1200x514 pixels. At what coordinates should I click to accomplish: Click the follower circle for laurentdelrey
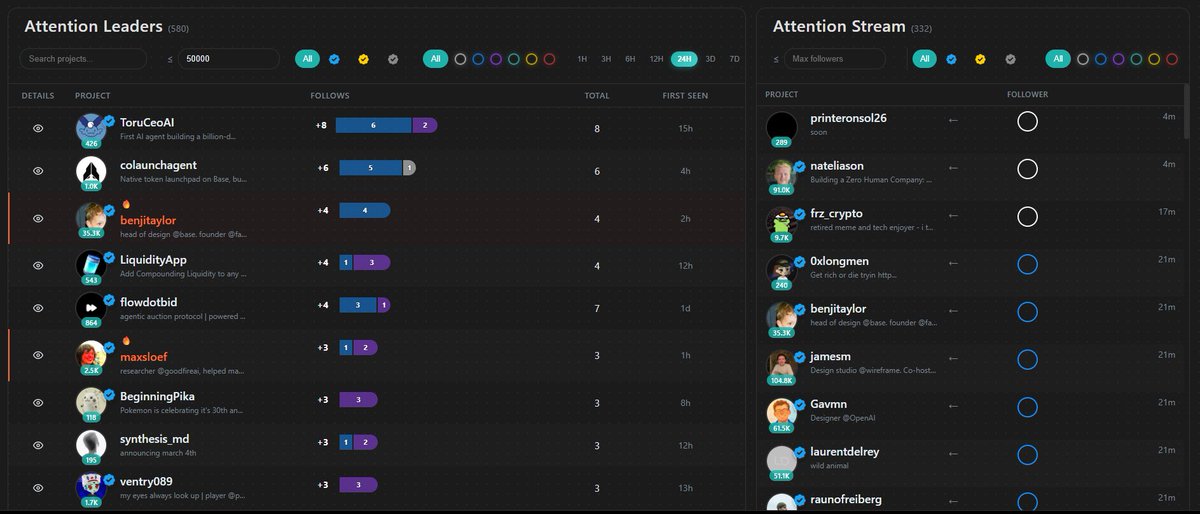1027,455
